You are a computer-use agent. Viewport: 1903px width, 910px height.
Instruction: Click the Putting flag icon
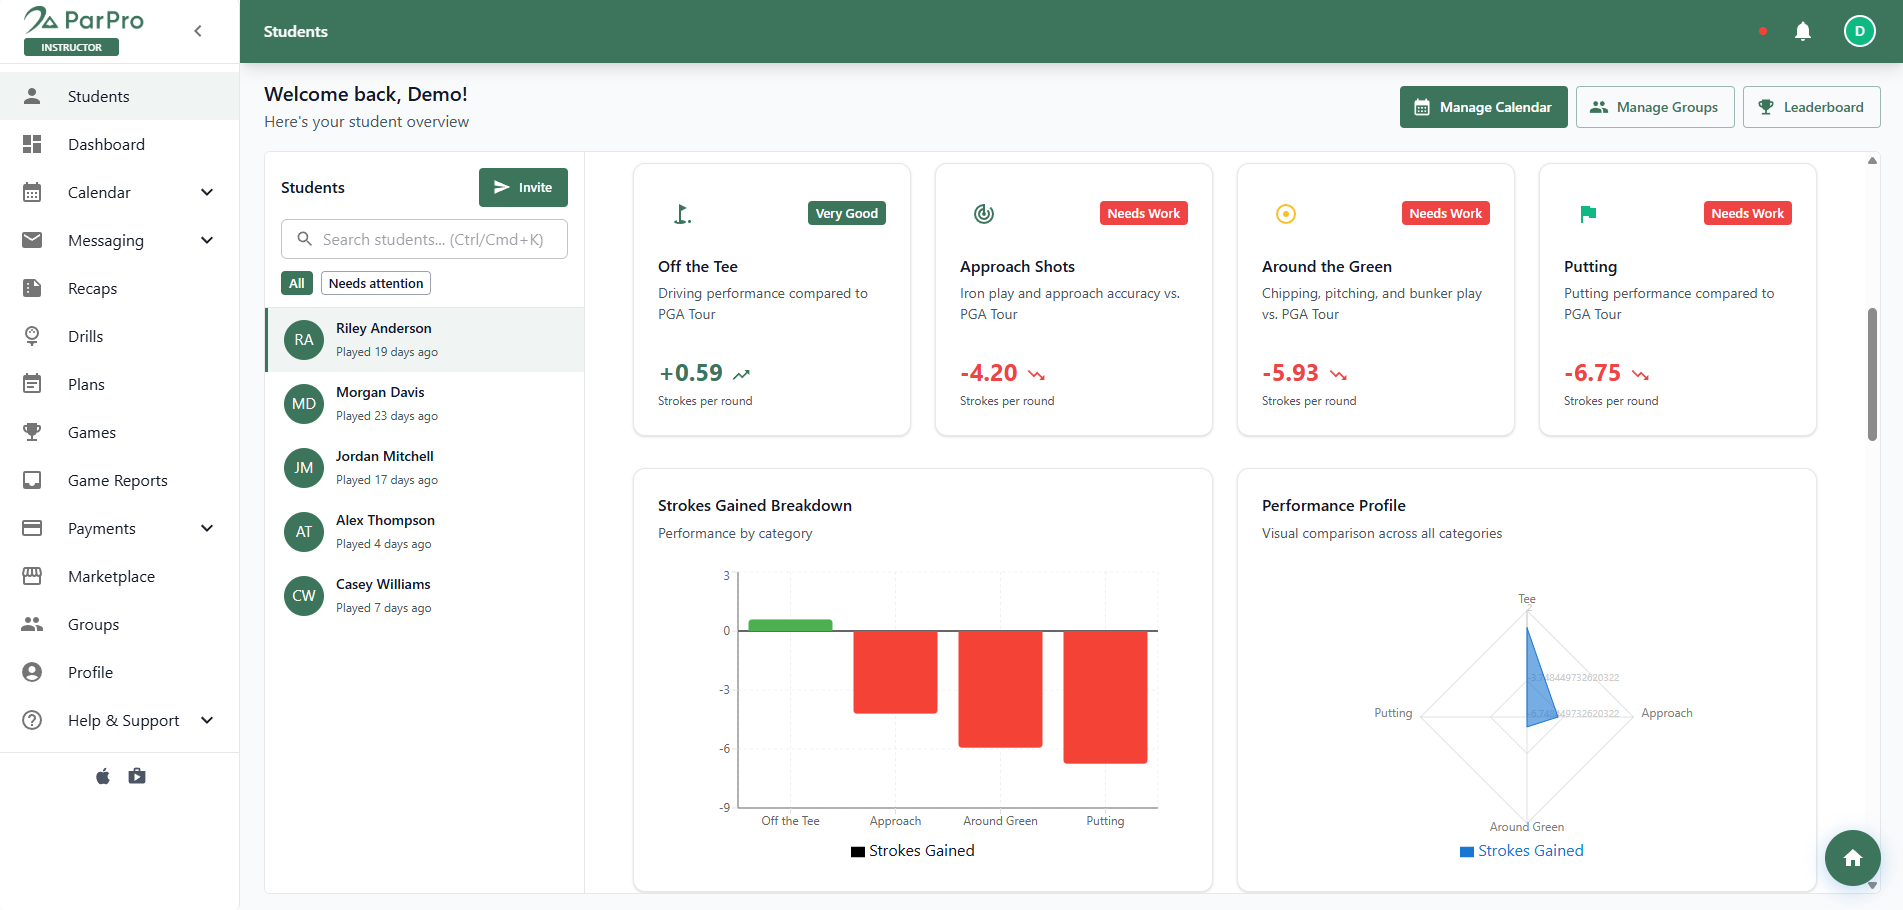click(x=1588, y=213)
